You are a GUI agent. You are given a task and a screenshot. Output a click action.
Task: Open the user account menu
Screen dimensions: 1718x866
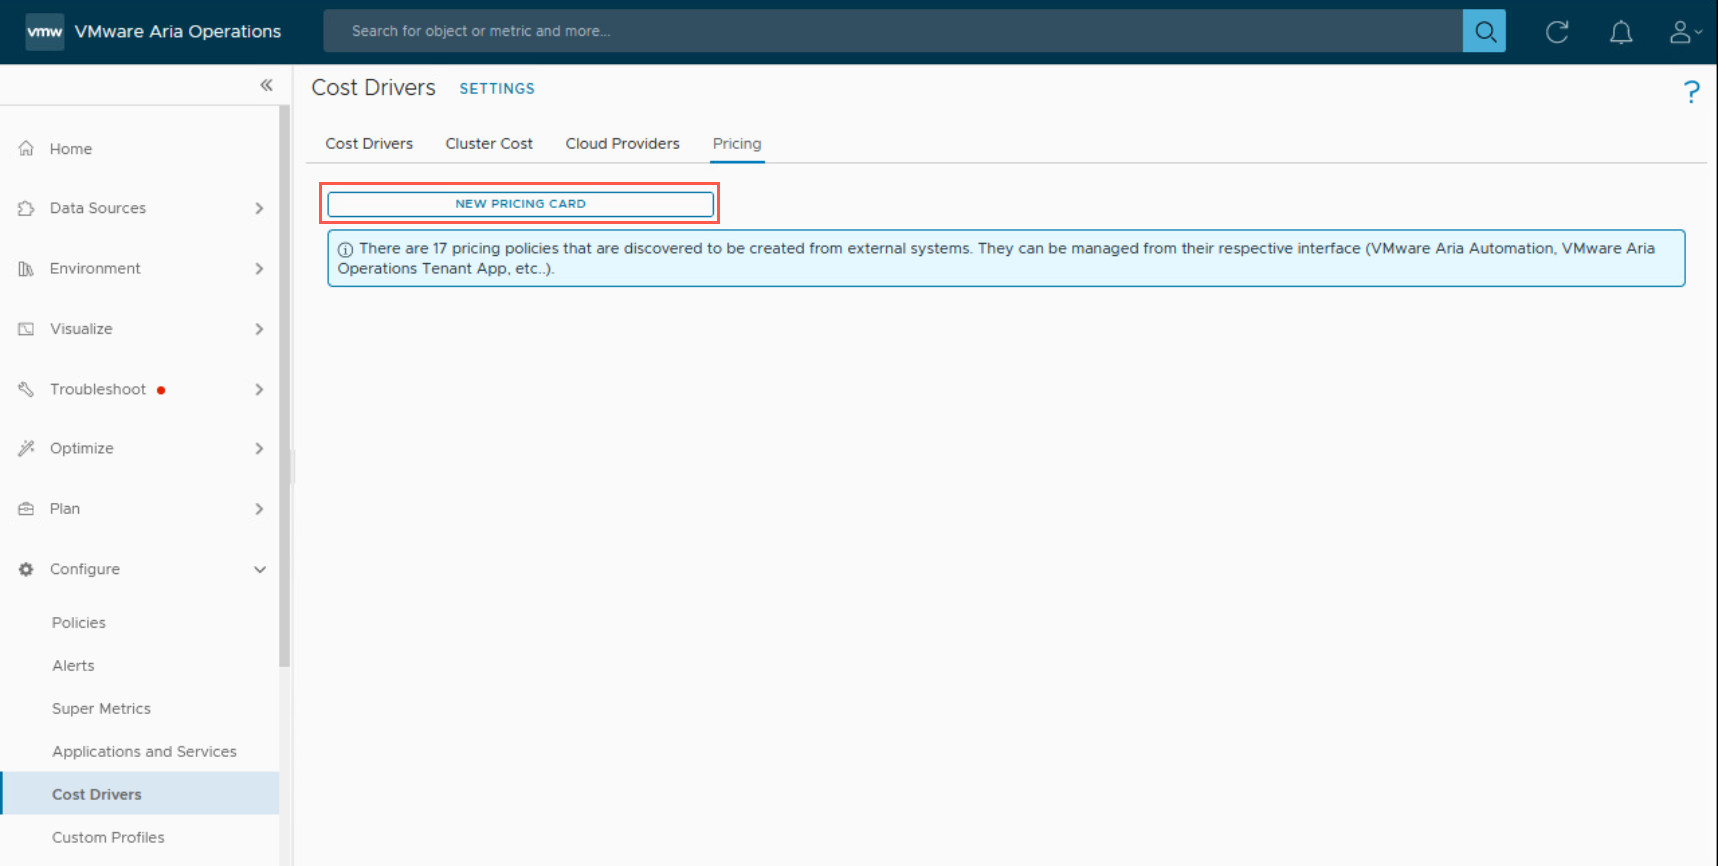click(1683, 32)
